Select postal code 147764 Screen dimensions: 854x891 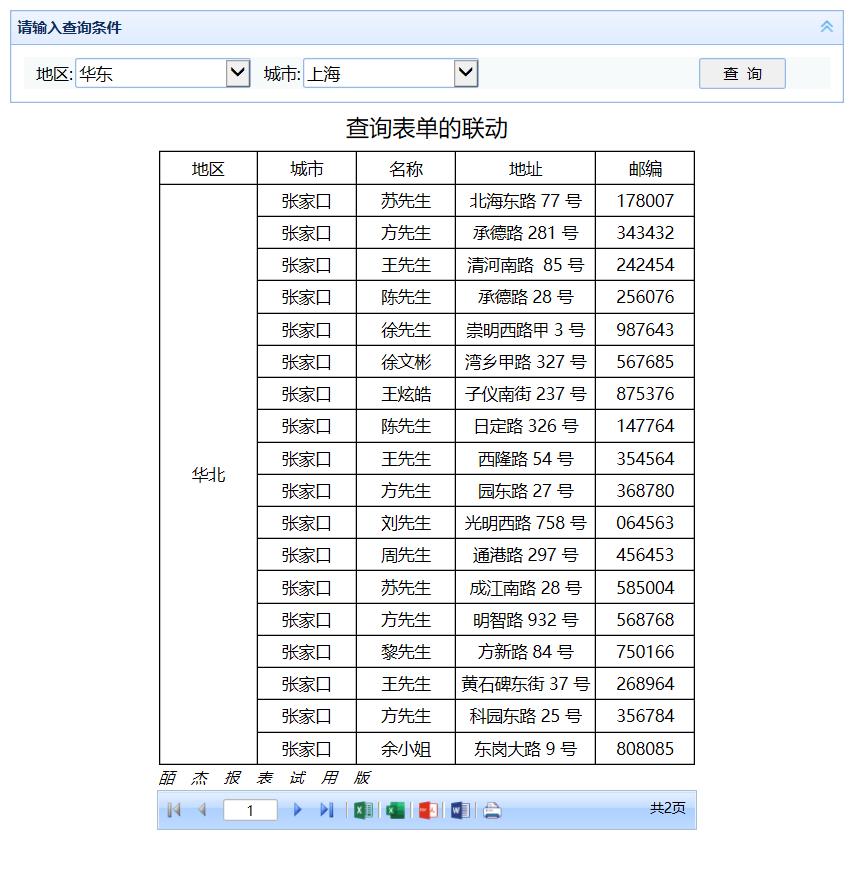(645, 426)
